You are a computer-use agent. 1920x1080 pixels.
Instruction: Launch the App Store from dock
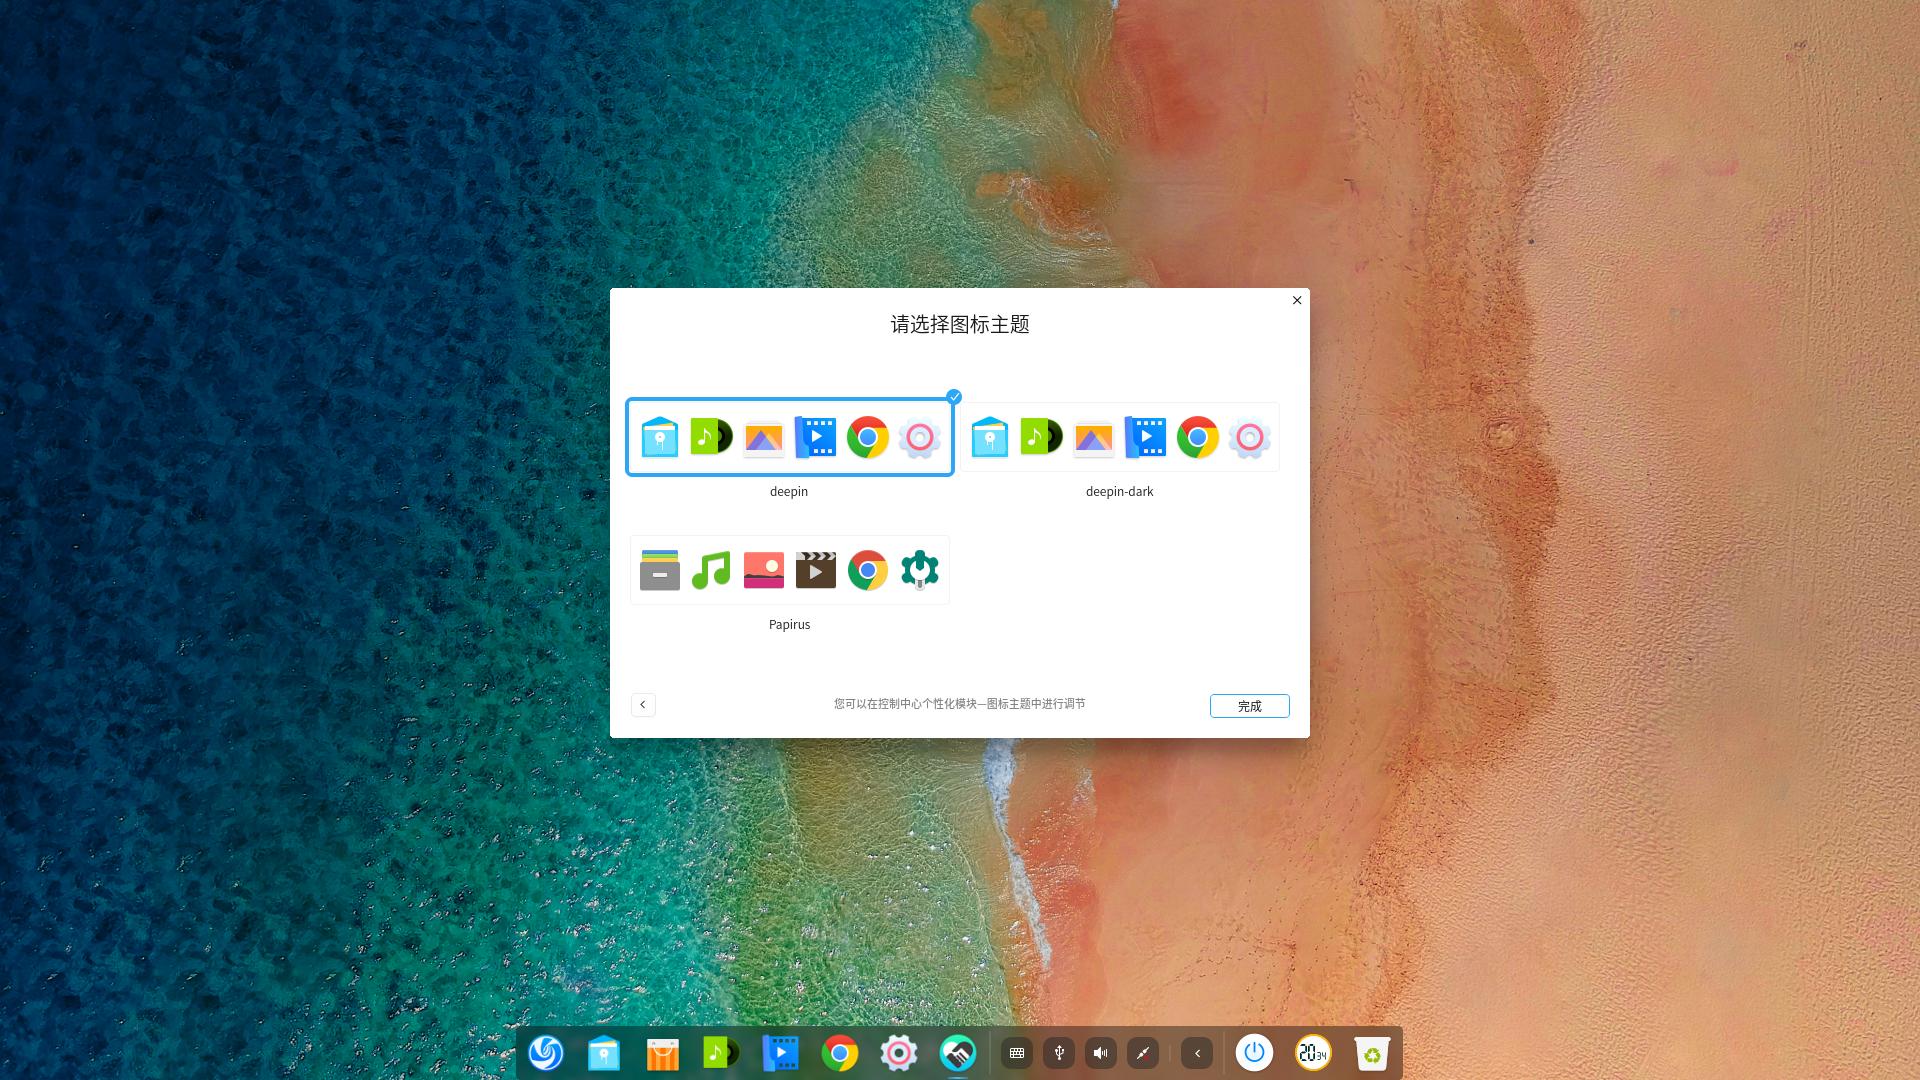click(x=662, y=1053)
